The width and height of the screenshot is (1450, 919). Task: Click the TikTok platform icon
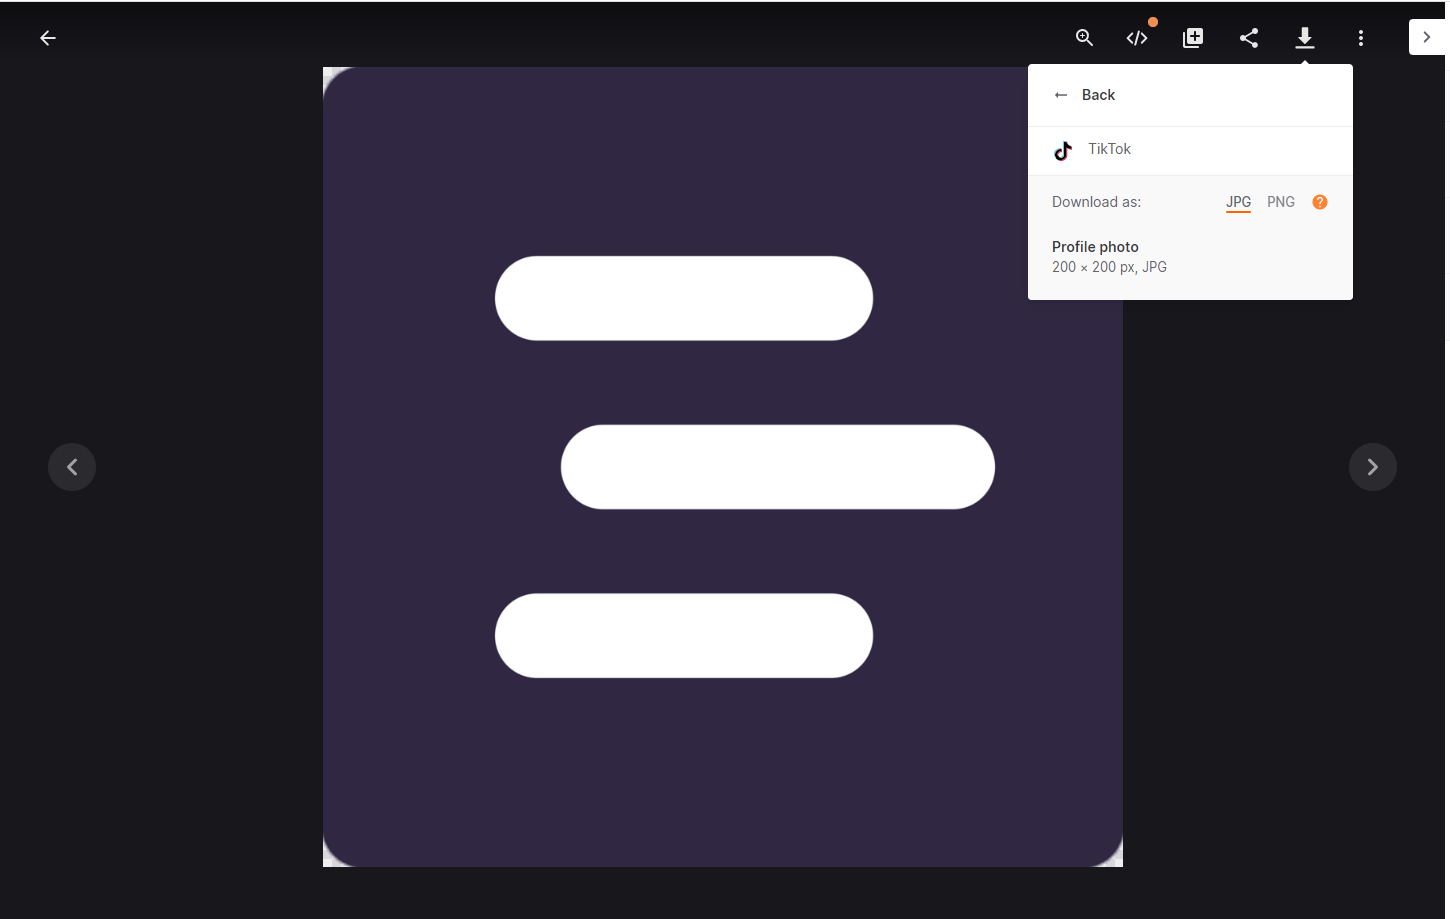click(x=1062, y=150)
